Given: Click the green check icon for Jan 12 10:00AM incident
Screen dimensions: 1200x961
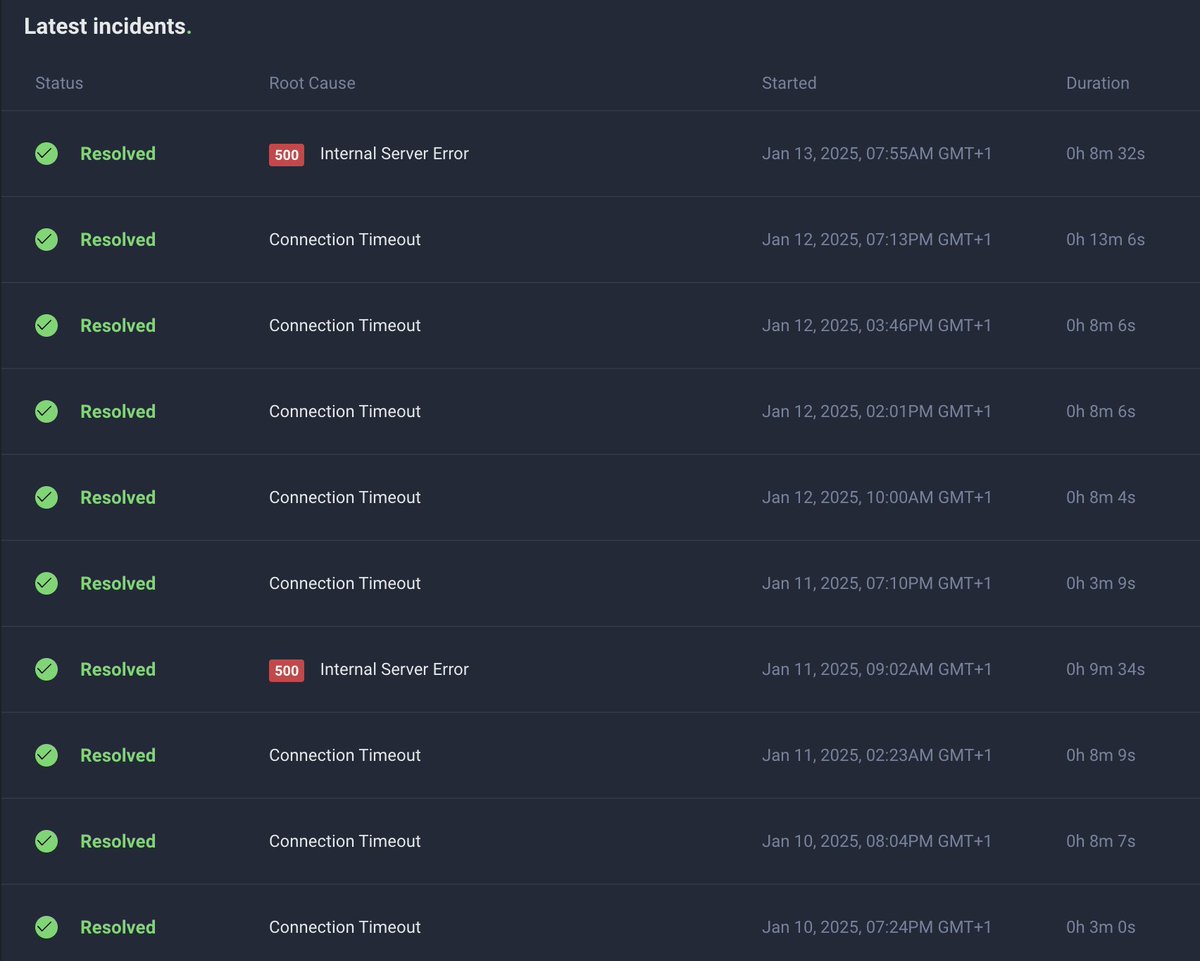Looking at the screenshot, I should pyautogui.click(x=46, y=497).
